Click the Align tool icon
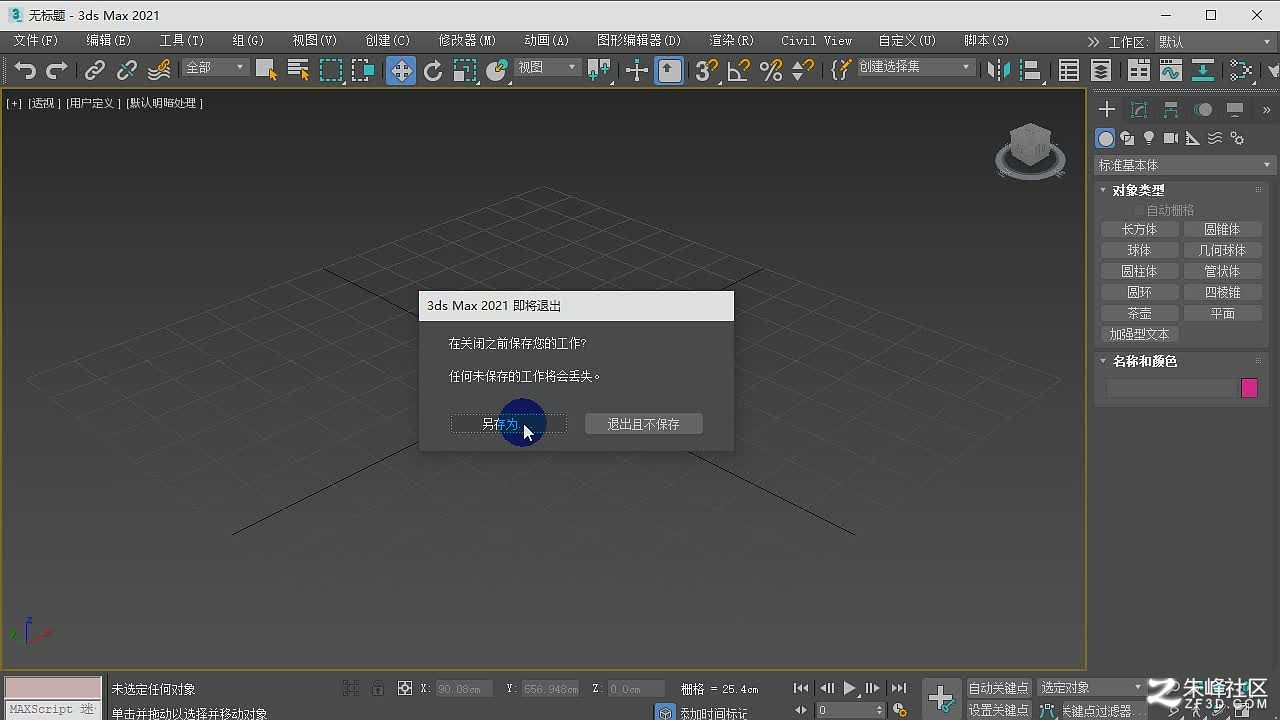Image resolution: width=1280 pixels, height=720 pixels. tap(1029, 70)
